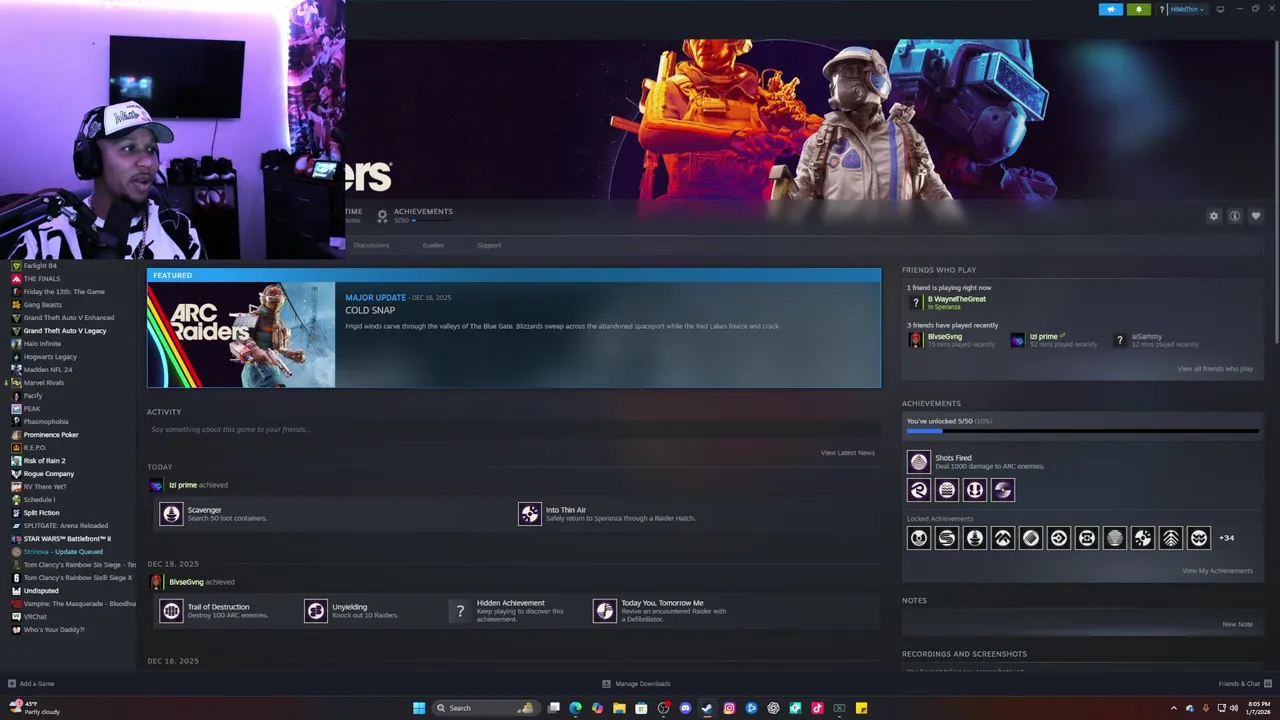1280x720 pixels.
Task: Click the Unyielding achievement icon
Action: (x=315, y=611)
